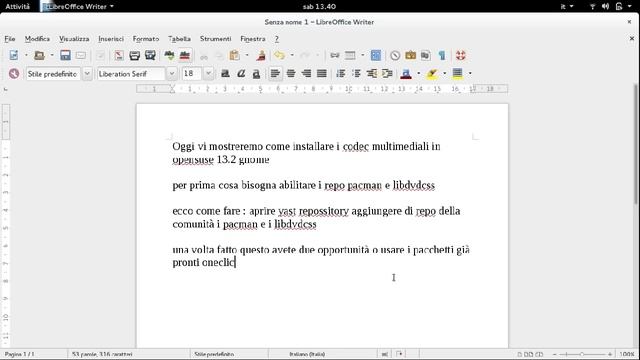Click the Paste clipboard icon
Screen dimensions: 640x360
[234, 55]
